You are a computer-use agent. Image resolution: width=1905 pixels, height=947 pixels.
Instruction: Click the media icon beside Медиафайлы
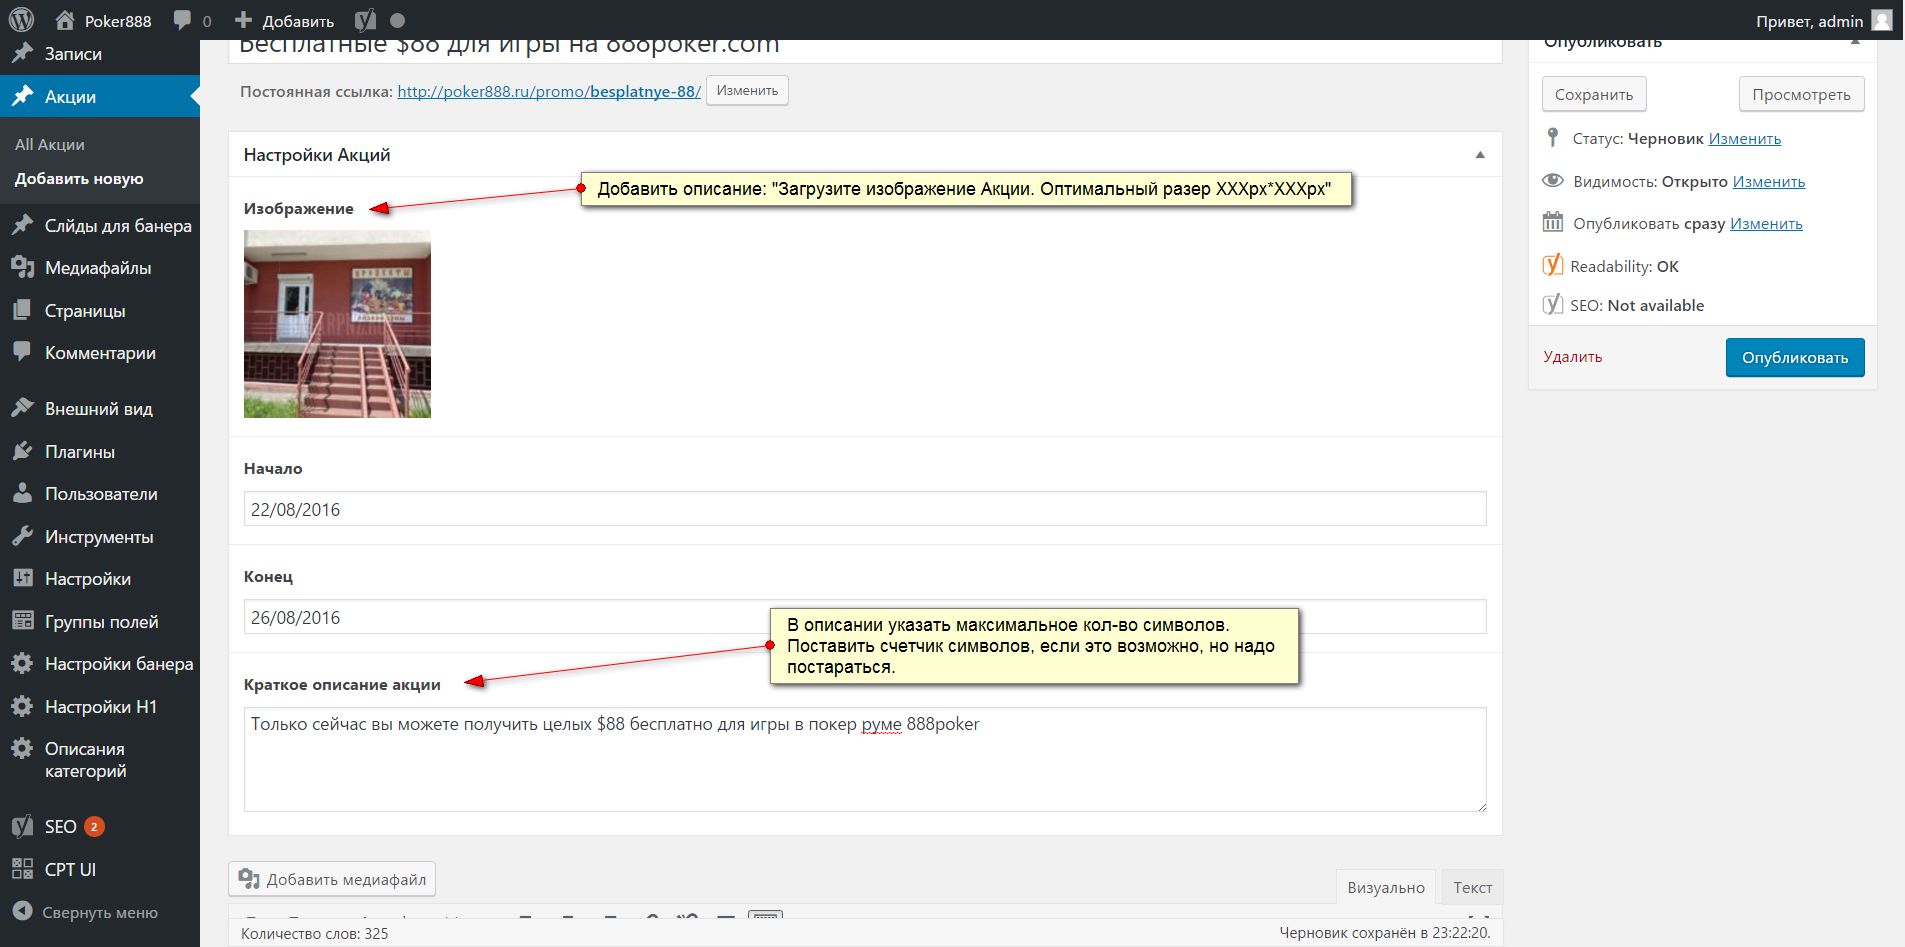(22, 267)
